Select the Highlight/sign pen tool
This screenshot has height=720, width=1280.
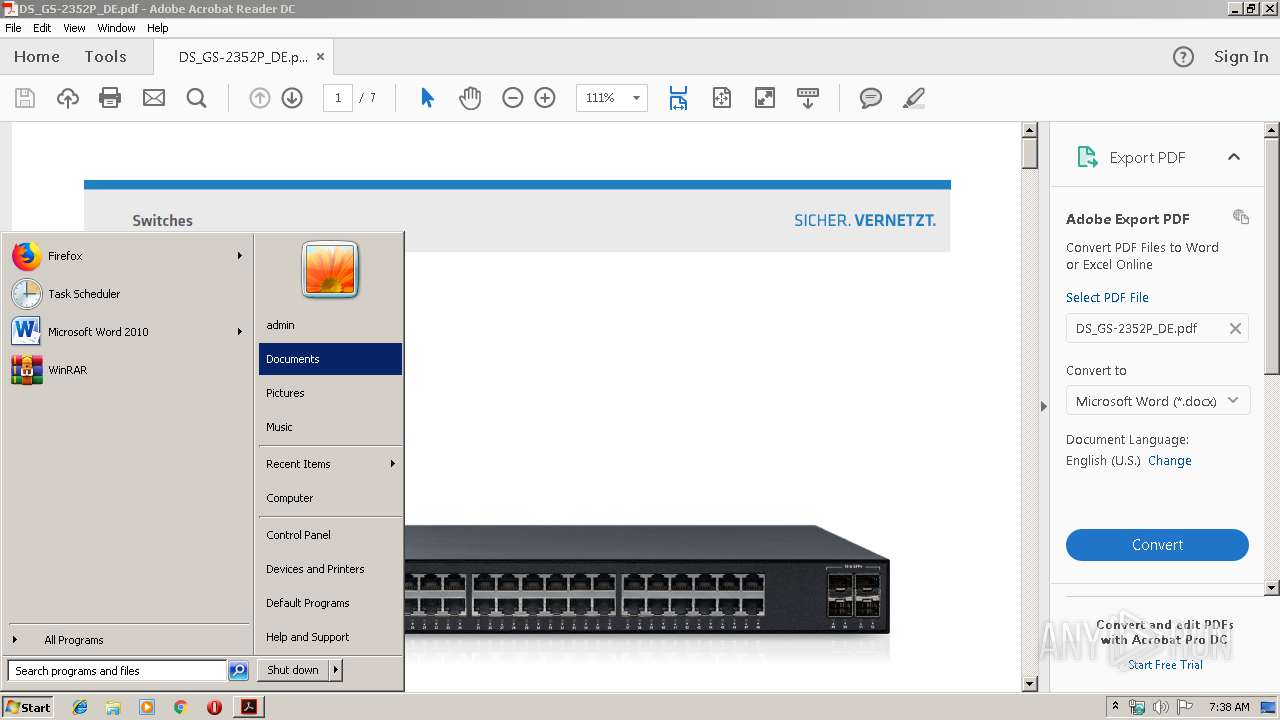pyautogui.click(x=913, y=98)
